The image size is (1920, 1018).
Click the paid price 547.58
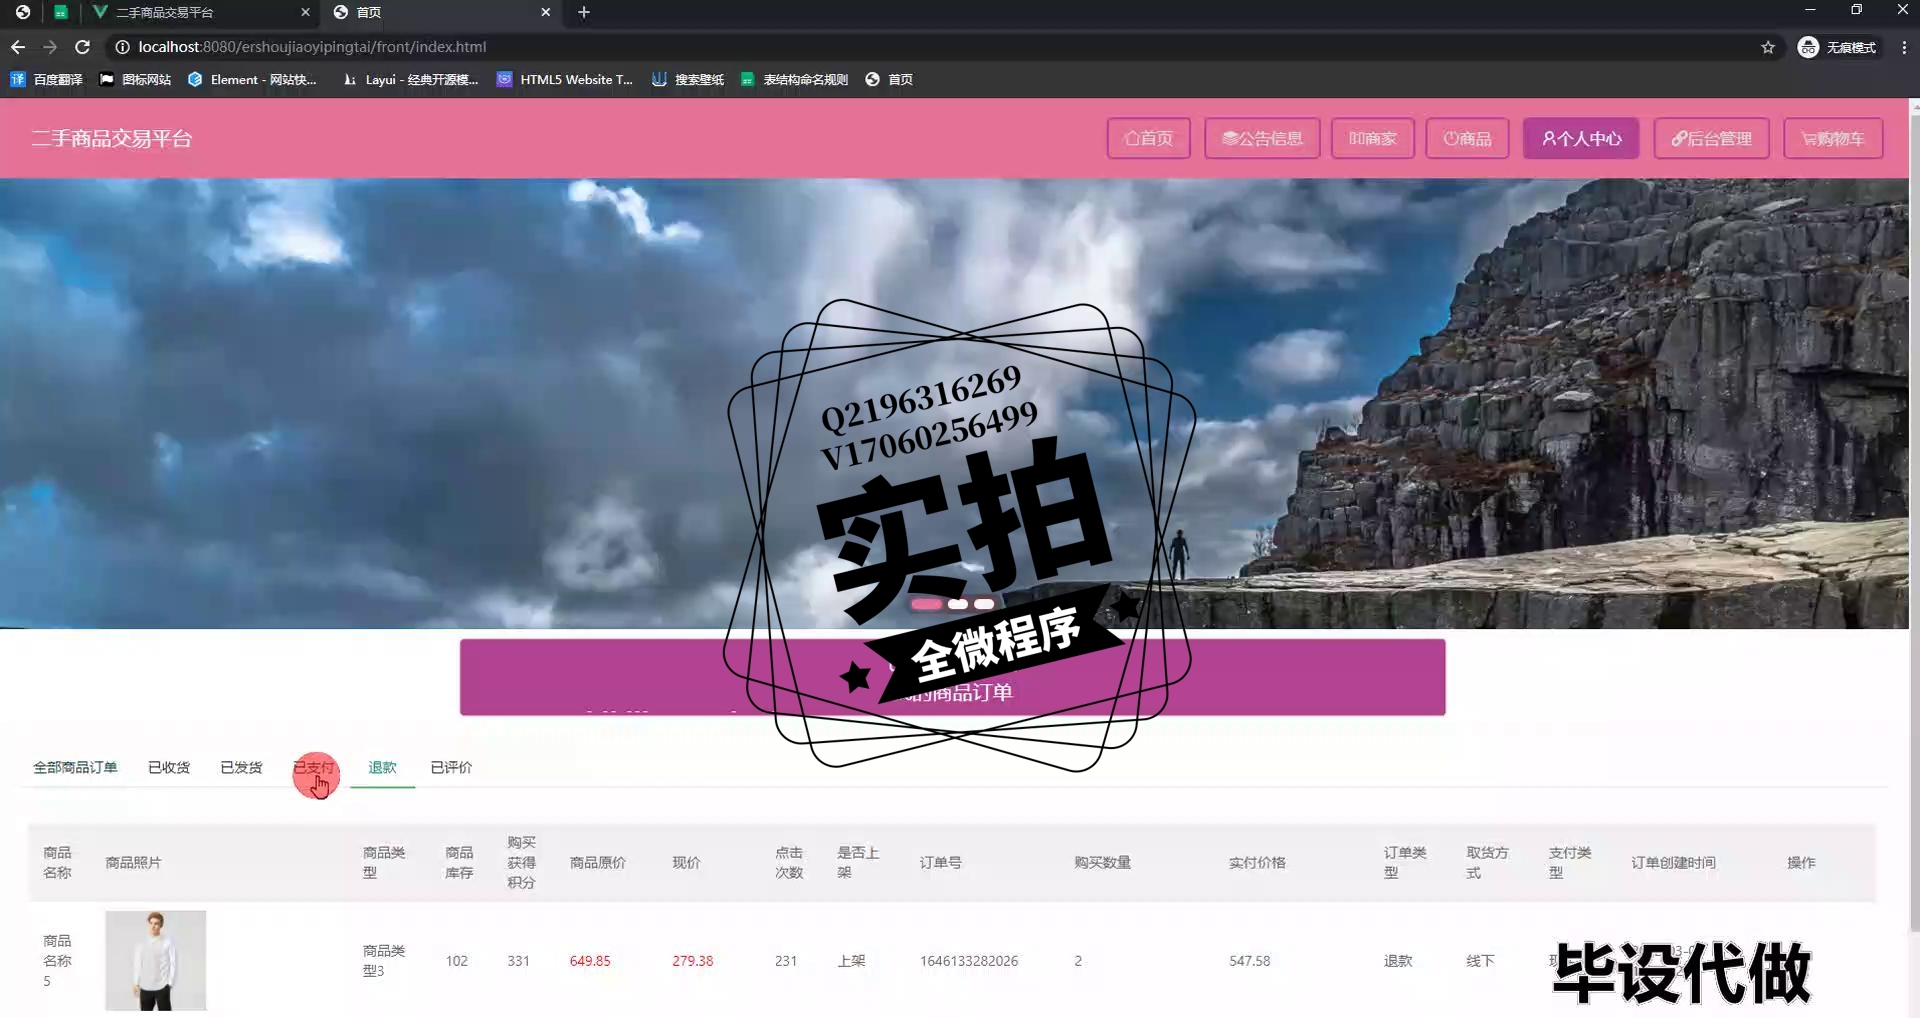point(1250,961)
